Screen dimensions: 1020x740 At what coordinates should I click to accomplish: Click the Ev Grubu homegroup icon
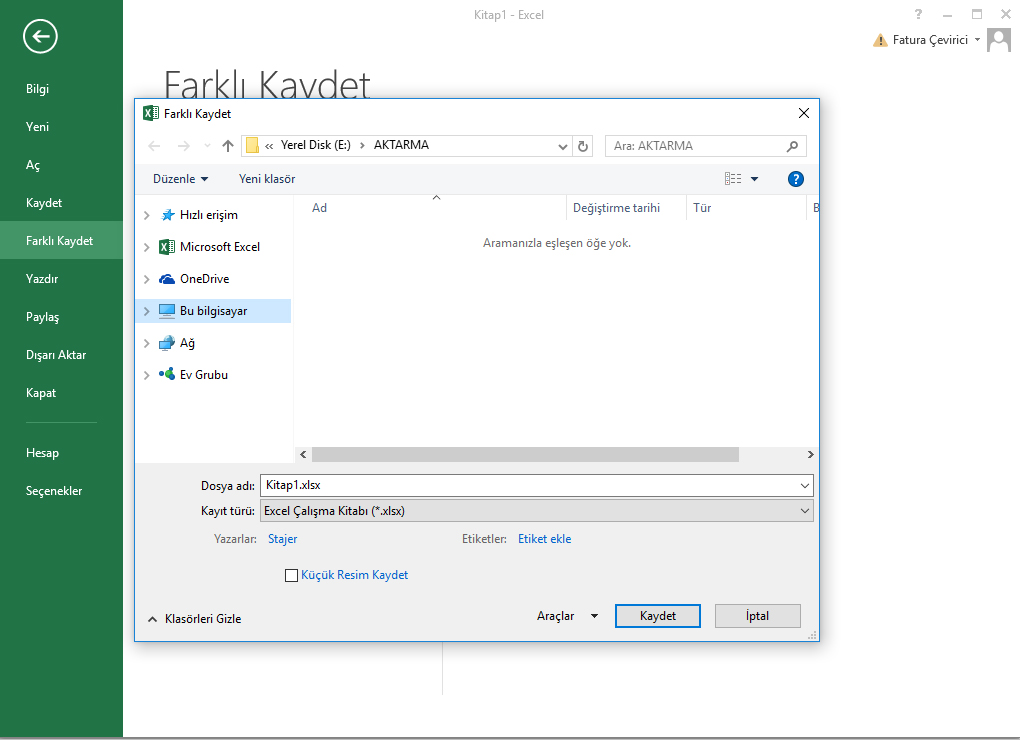[x=167, y=375]
